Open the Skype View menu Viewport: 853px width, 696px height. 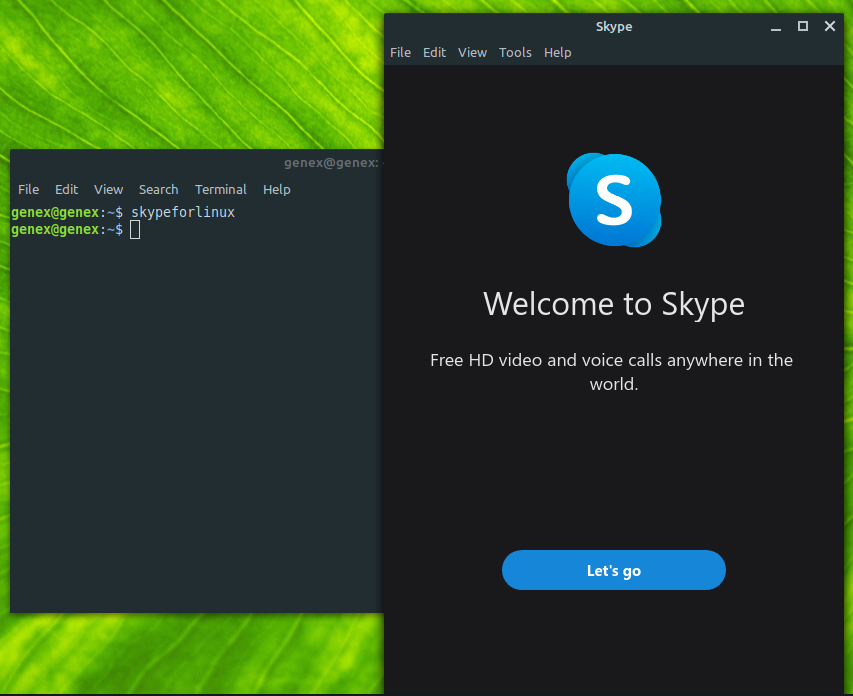pos(472,53)
